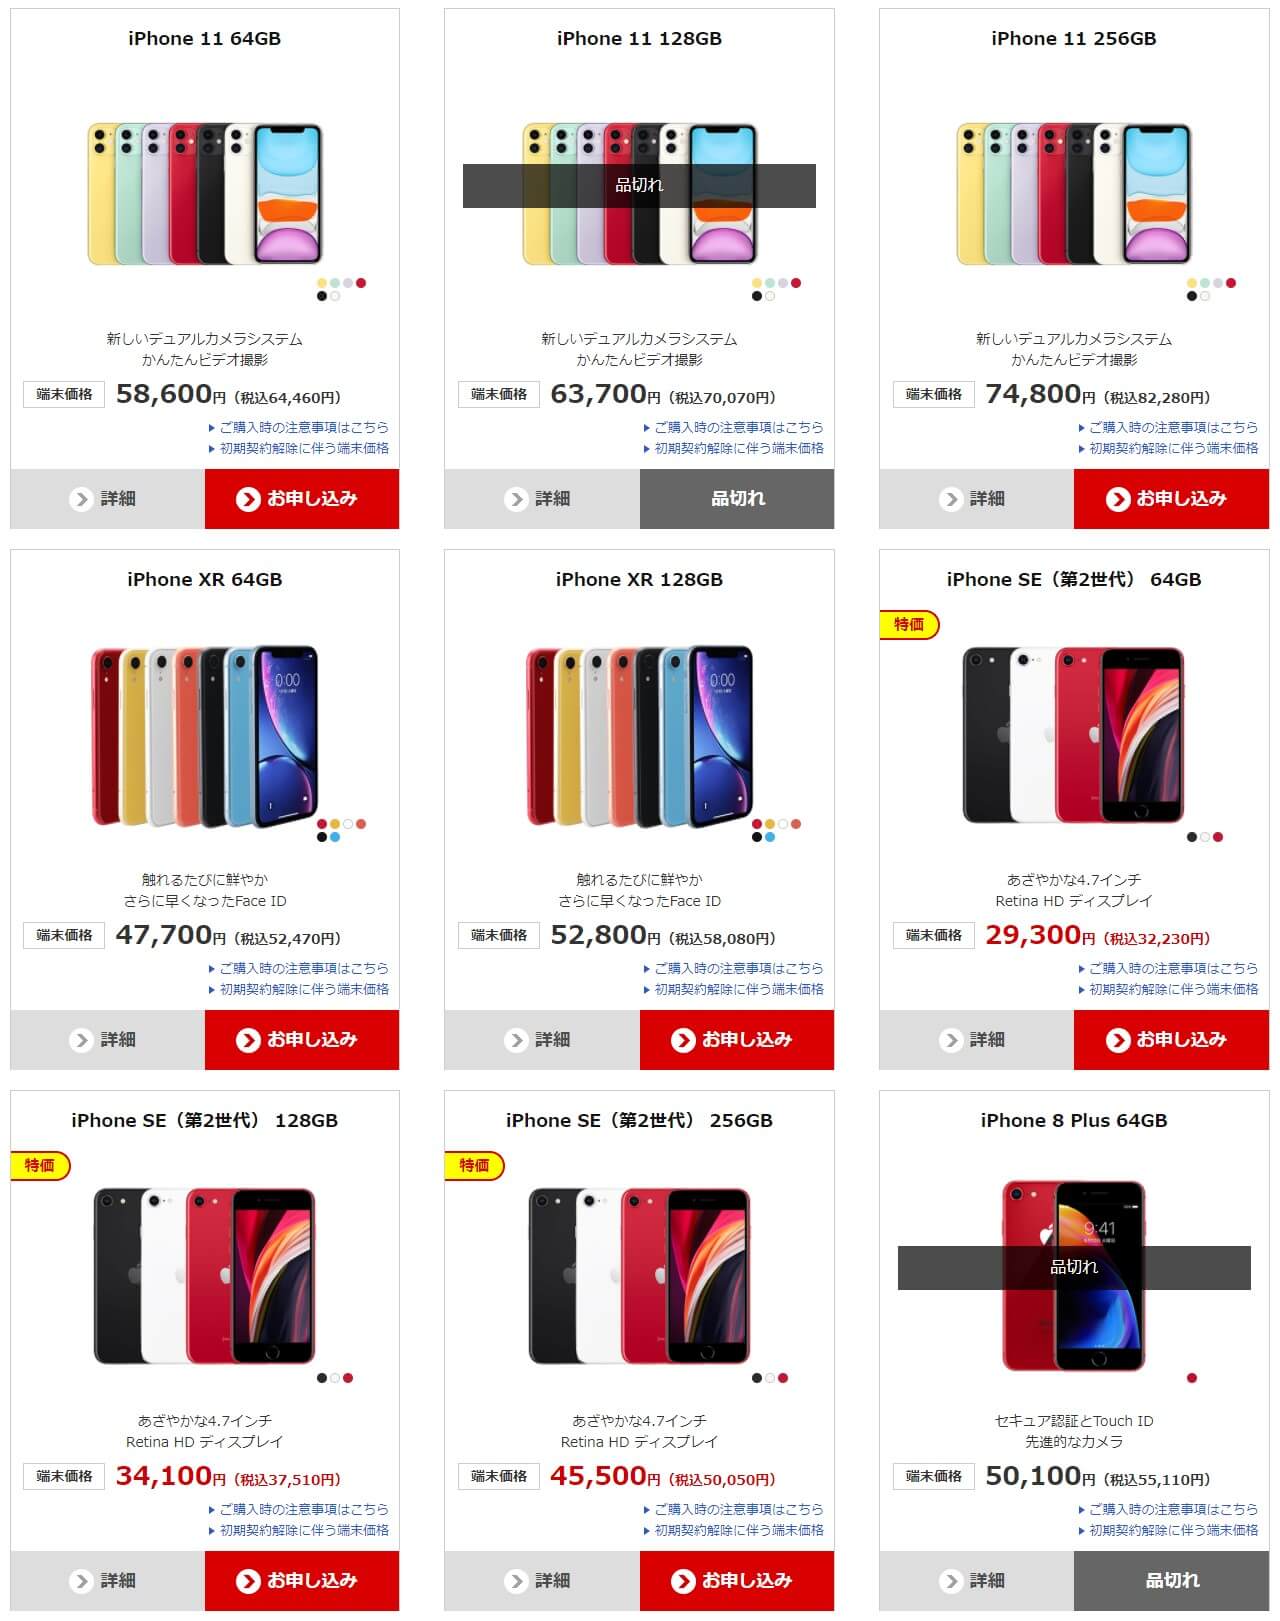The width and height of the screenshot is (1280, 1621).
Task: Click the grey 品切れ button for iPhone 8 Plus
Action: pyautogui.click(x=1171, y=1581)
